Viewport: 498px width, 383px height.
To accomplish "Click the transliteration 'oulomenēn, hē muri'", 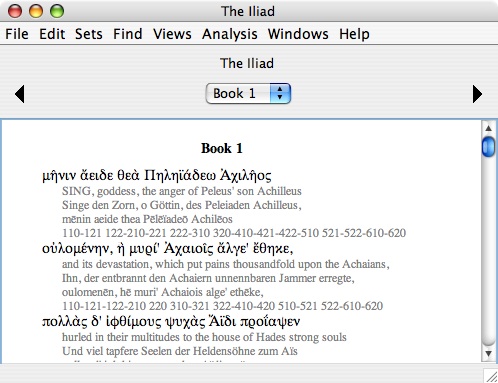I will [x=163, y=292].
